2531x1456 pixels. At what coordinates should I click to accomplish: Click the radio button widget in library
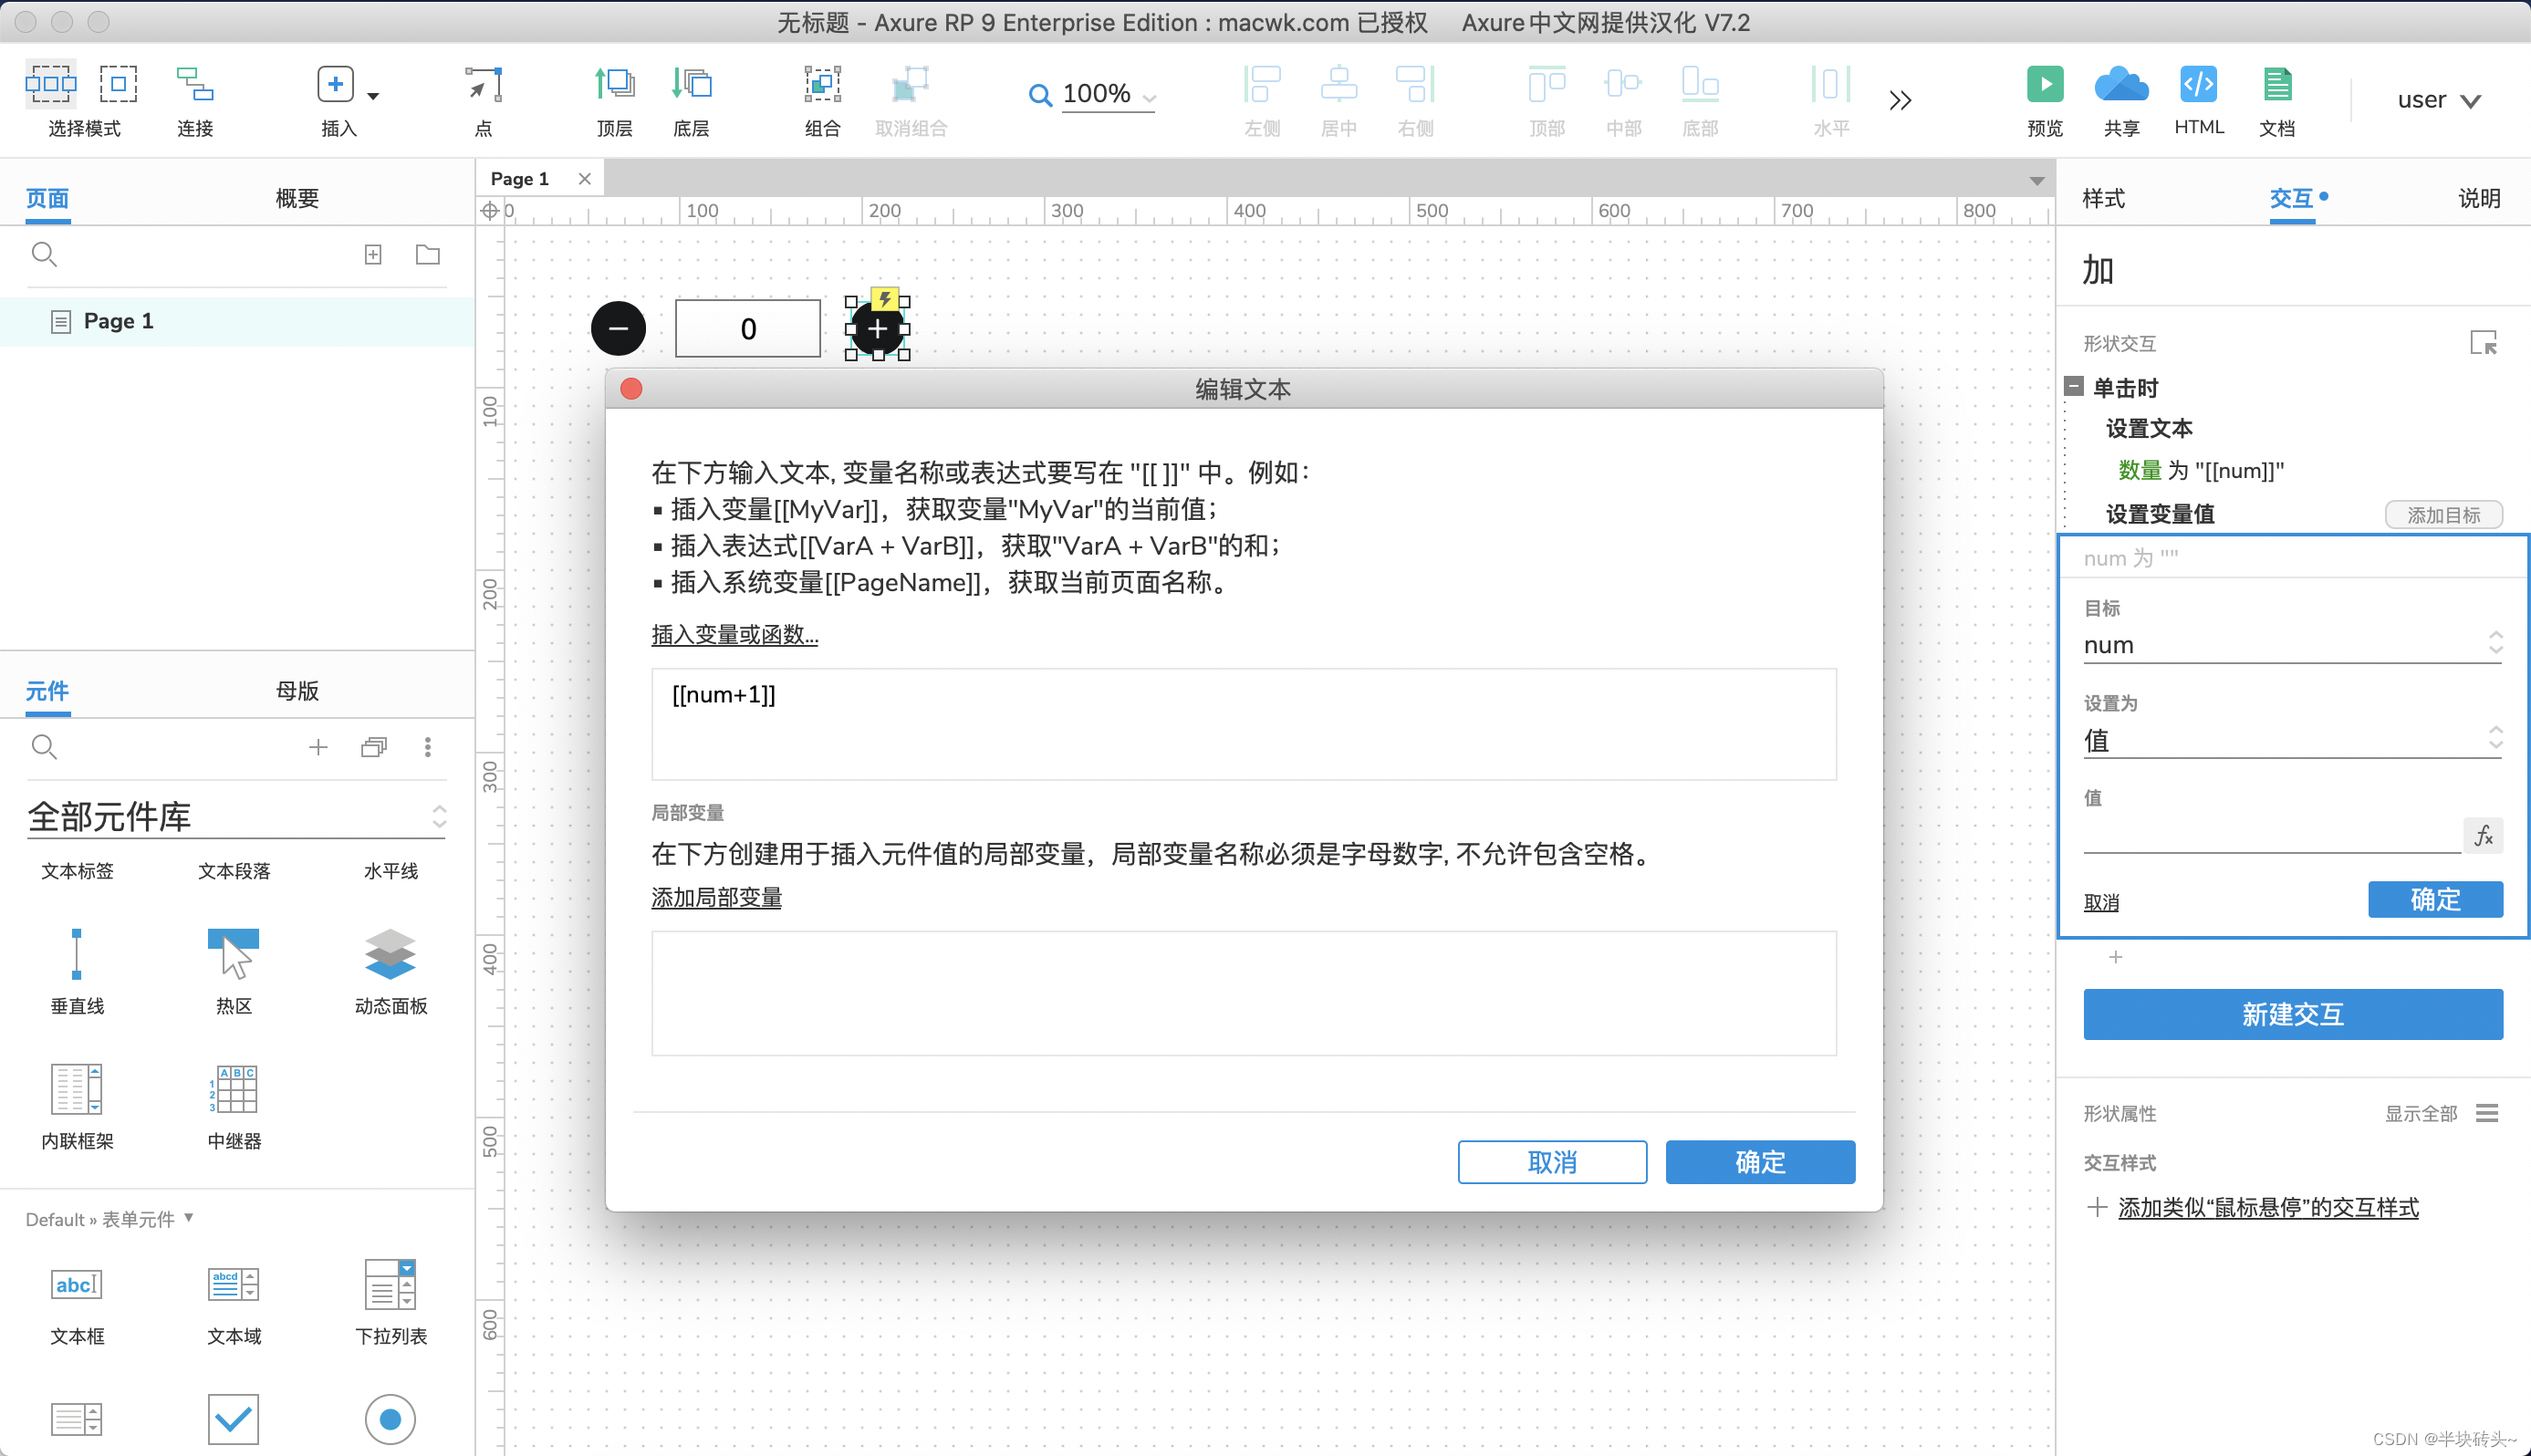point(390,1418)
